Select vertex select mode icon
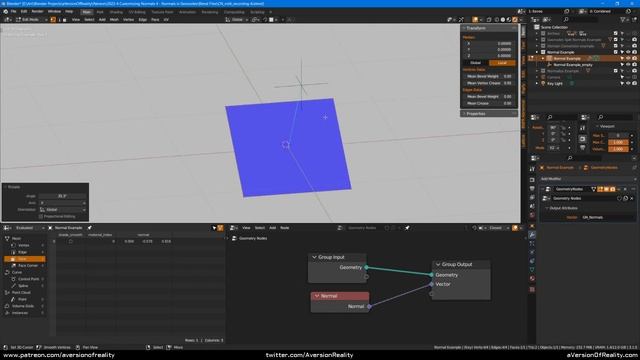Screen dimensions: 640x360 [53, 20]
